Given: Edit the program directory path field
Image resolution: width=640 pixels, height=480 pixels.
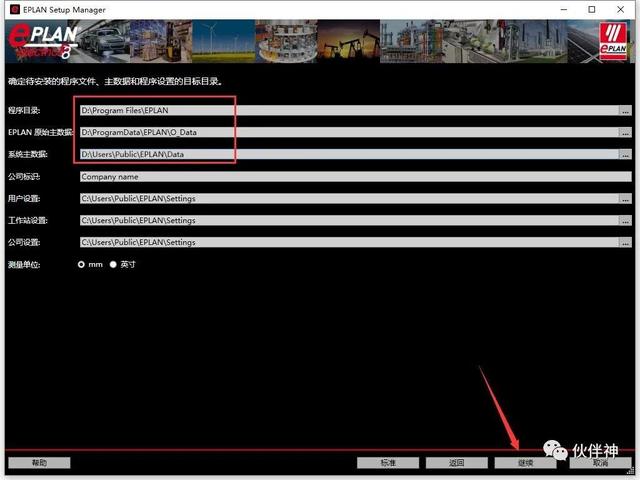Looking at the screenshot, I should tap(349, 110).
